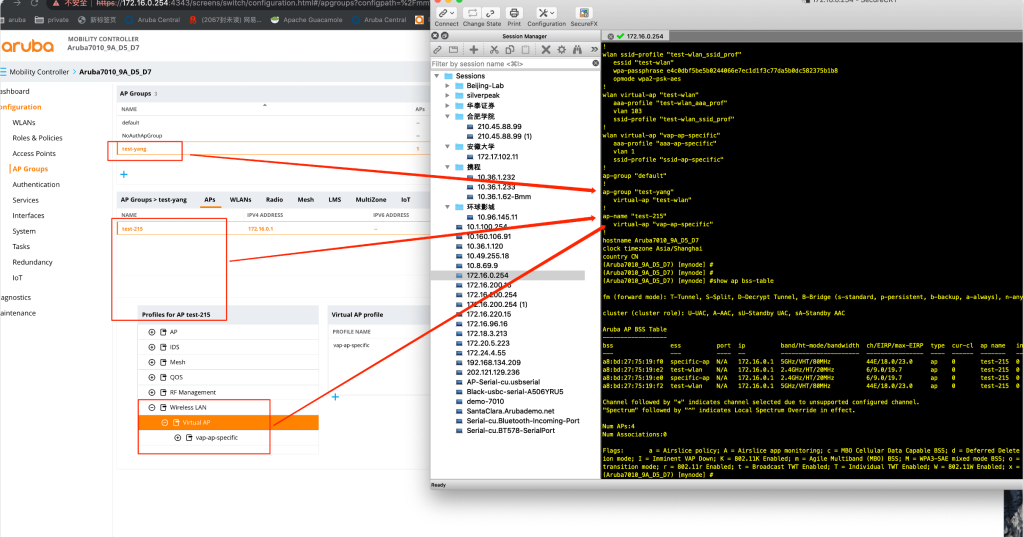Click the hamburger menu next to Mobility Controller
Screen dimensions: 1024x537
click(3, 72)
